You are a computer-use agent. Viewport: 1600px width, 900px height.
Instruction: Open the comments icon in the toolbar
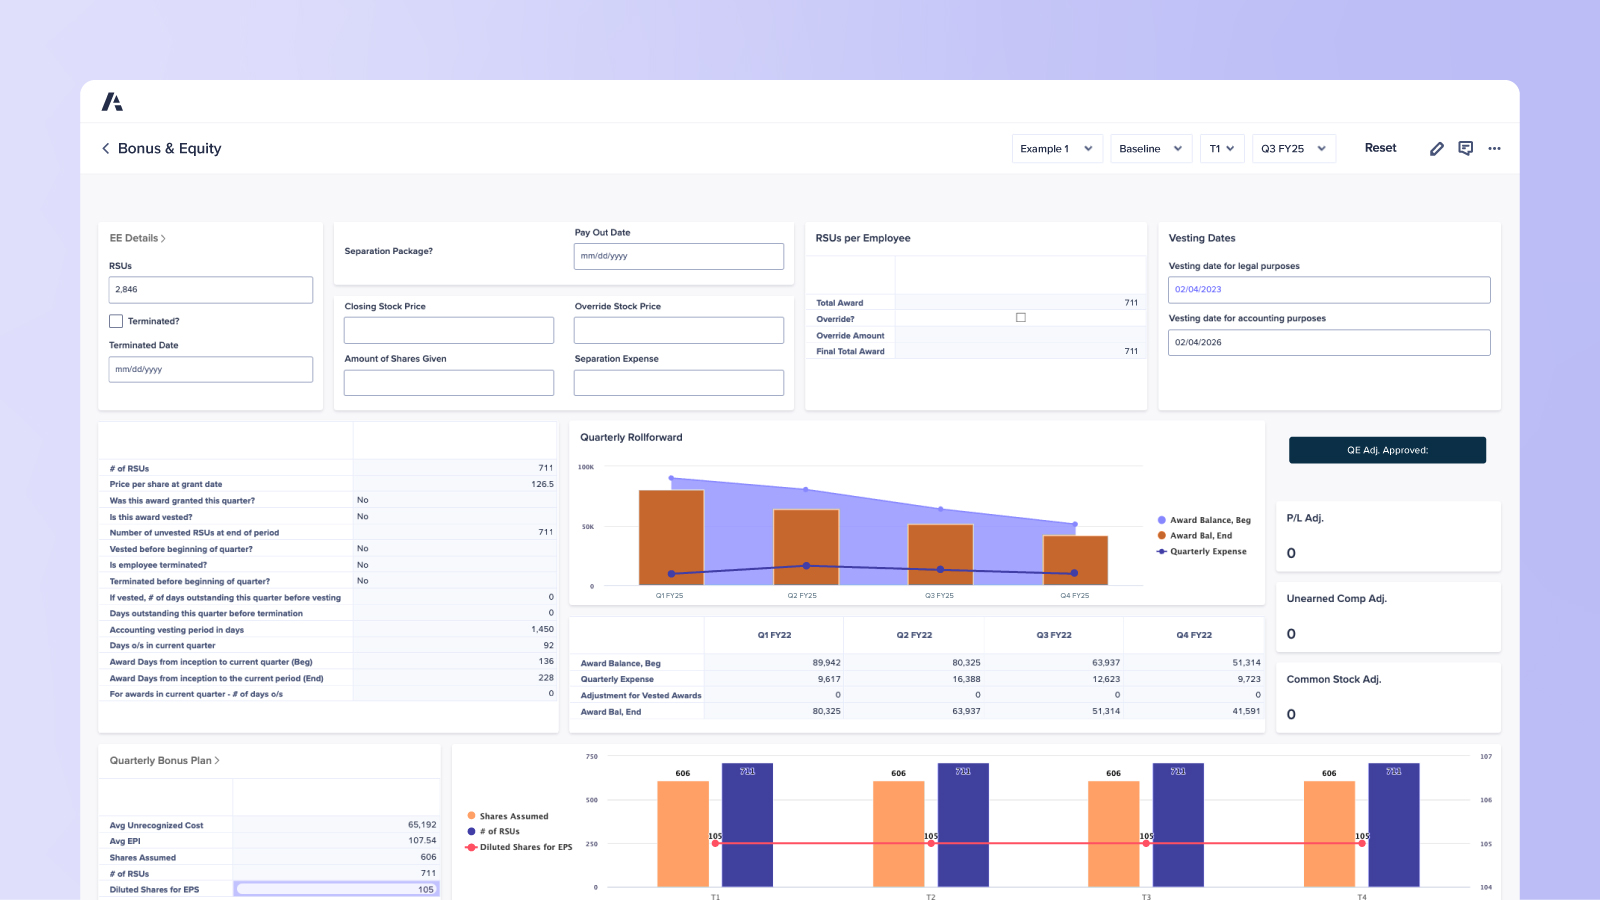click(x=1466, y=148)
